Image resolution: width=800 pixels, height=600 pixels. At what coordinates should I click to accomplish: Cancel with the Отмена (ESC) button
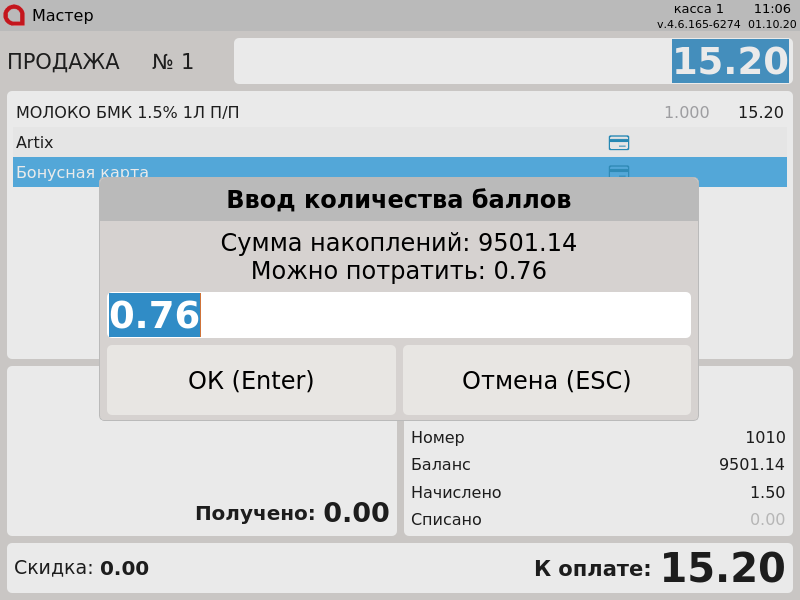[x=546, y=381]
